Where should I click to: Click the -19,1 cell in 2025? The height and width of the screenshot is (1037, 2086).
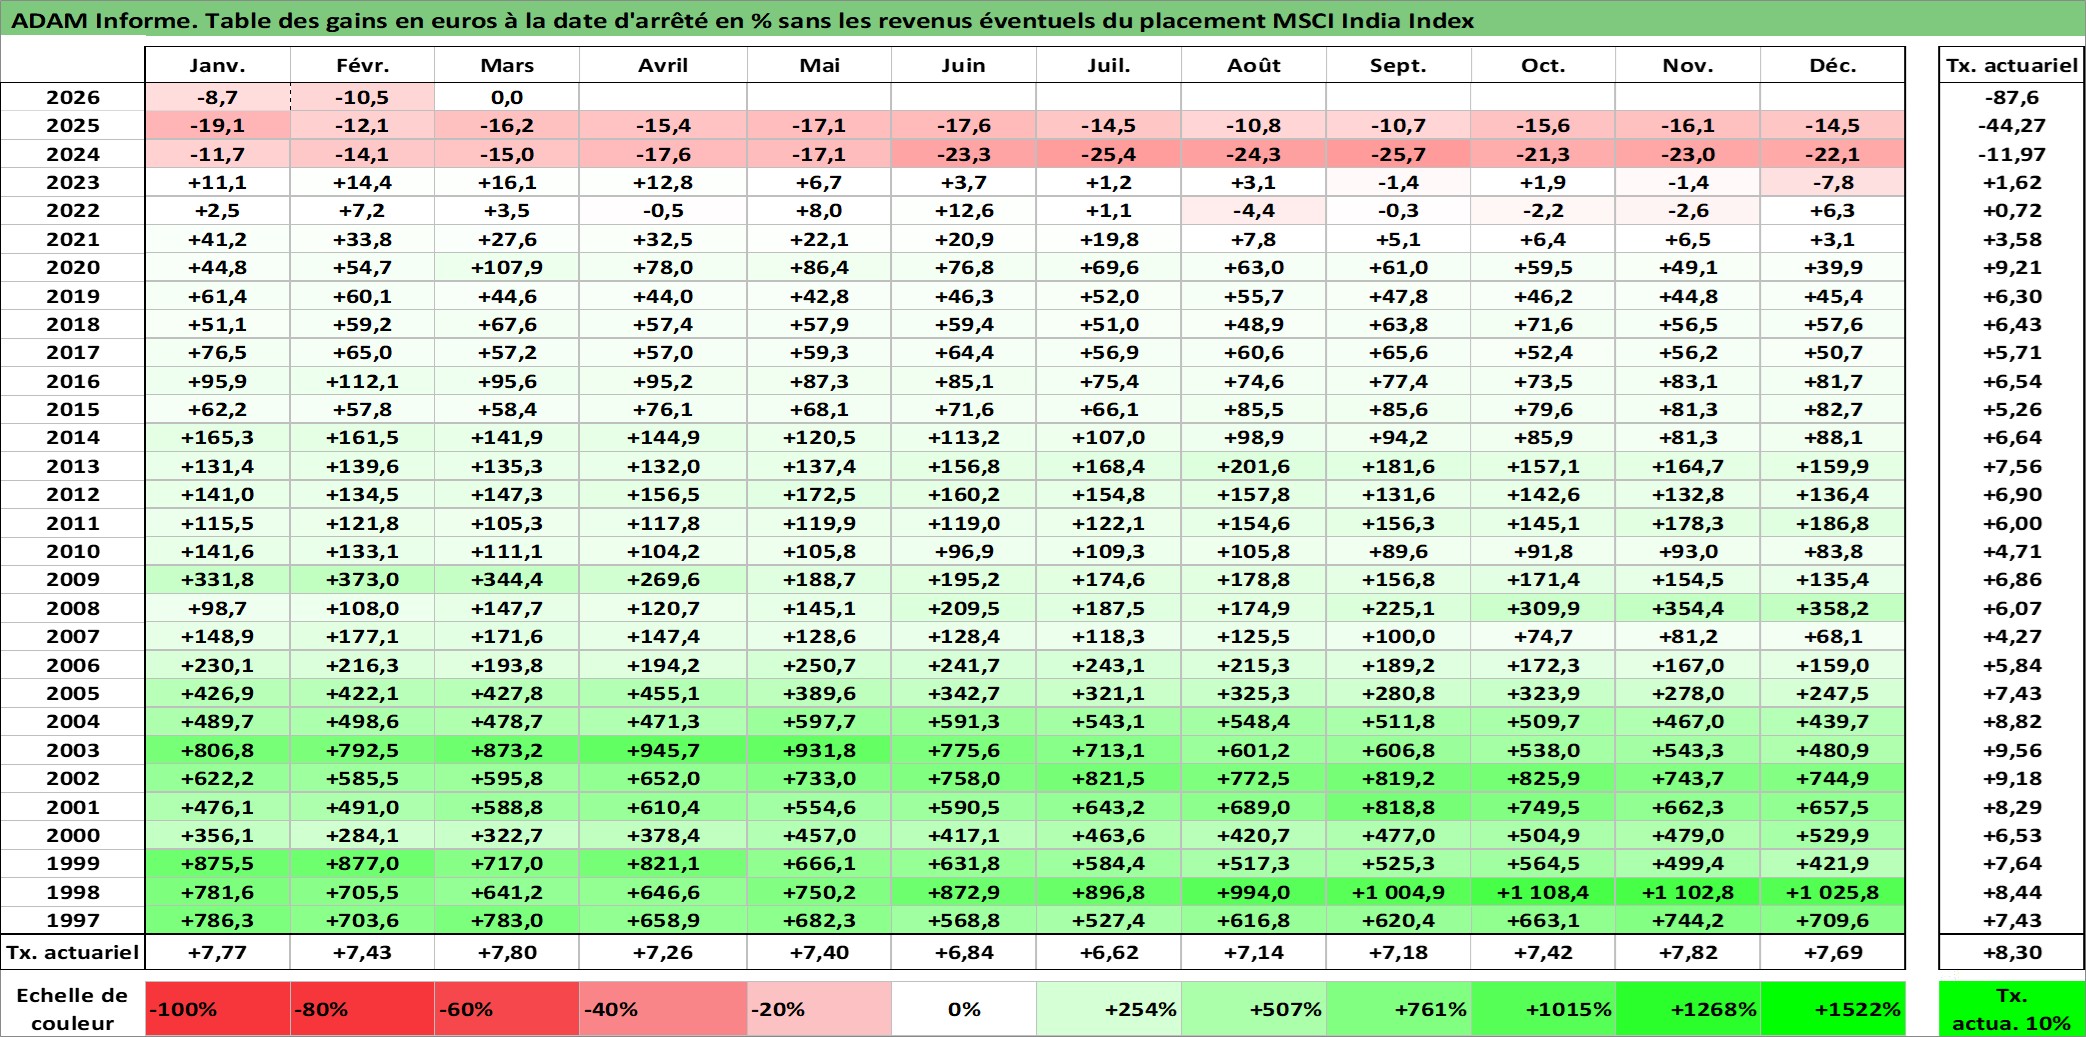[218, 125]
